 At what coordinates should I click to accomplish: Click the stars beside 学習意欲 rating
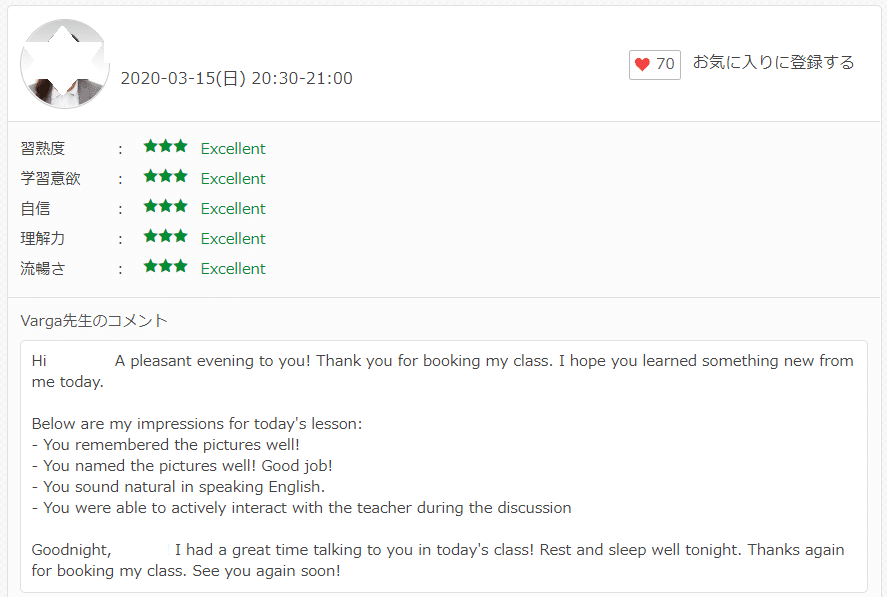[166, 177]
